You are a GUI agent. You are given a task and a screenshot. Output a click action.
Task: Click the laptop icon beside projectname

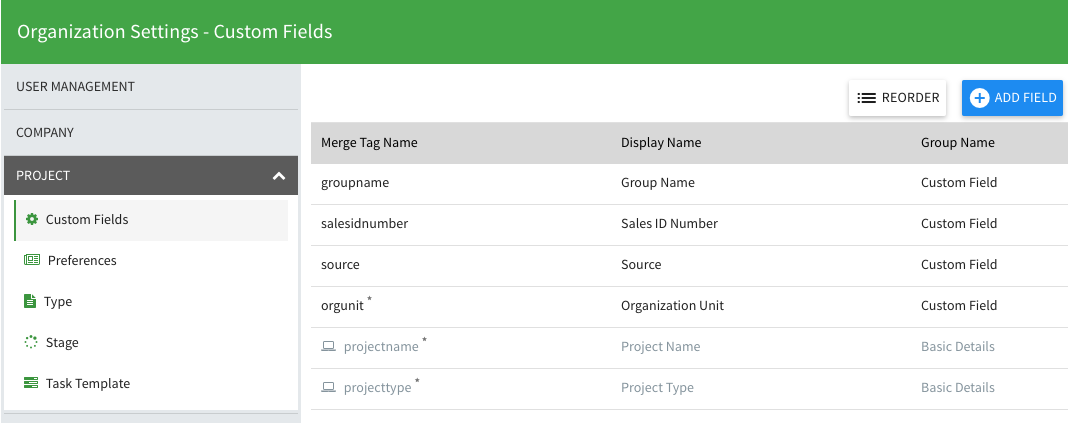click(328, 347)
